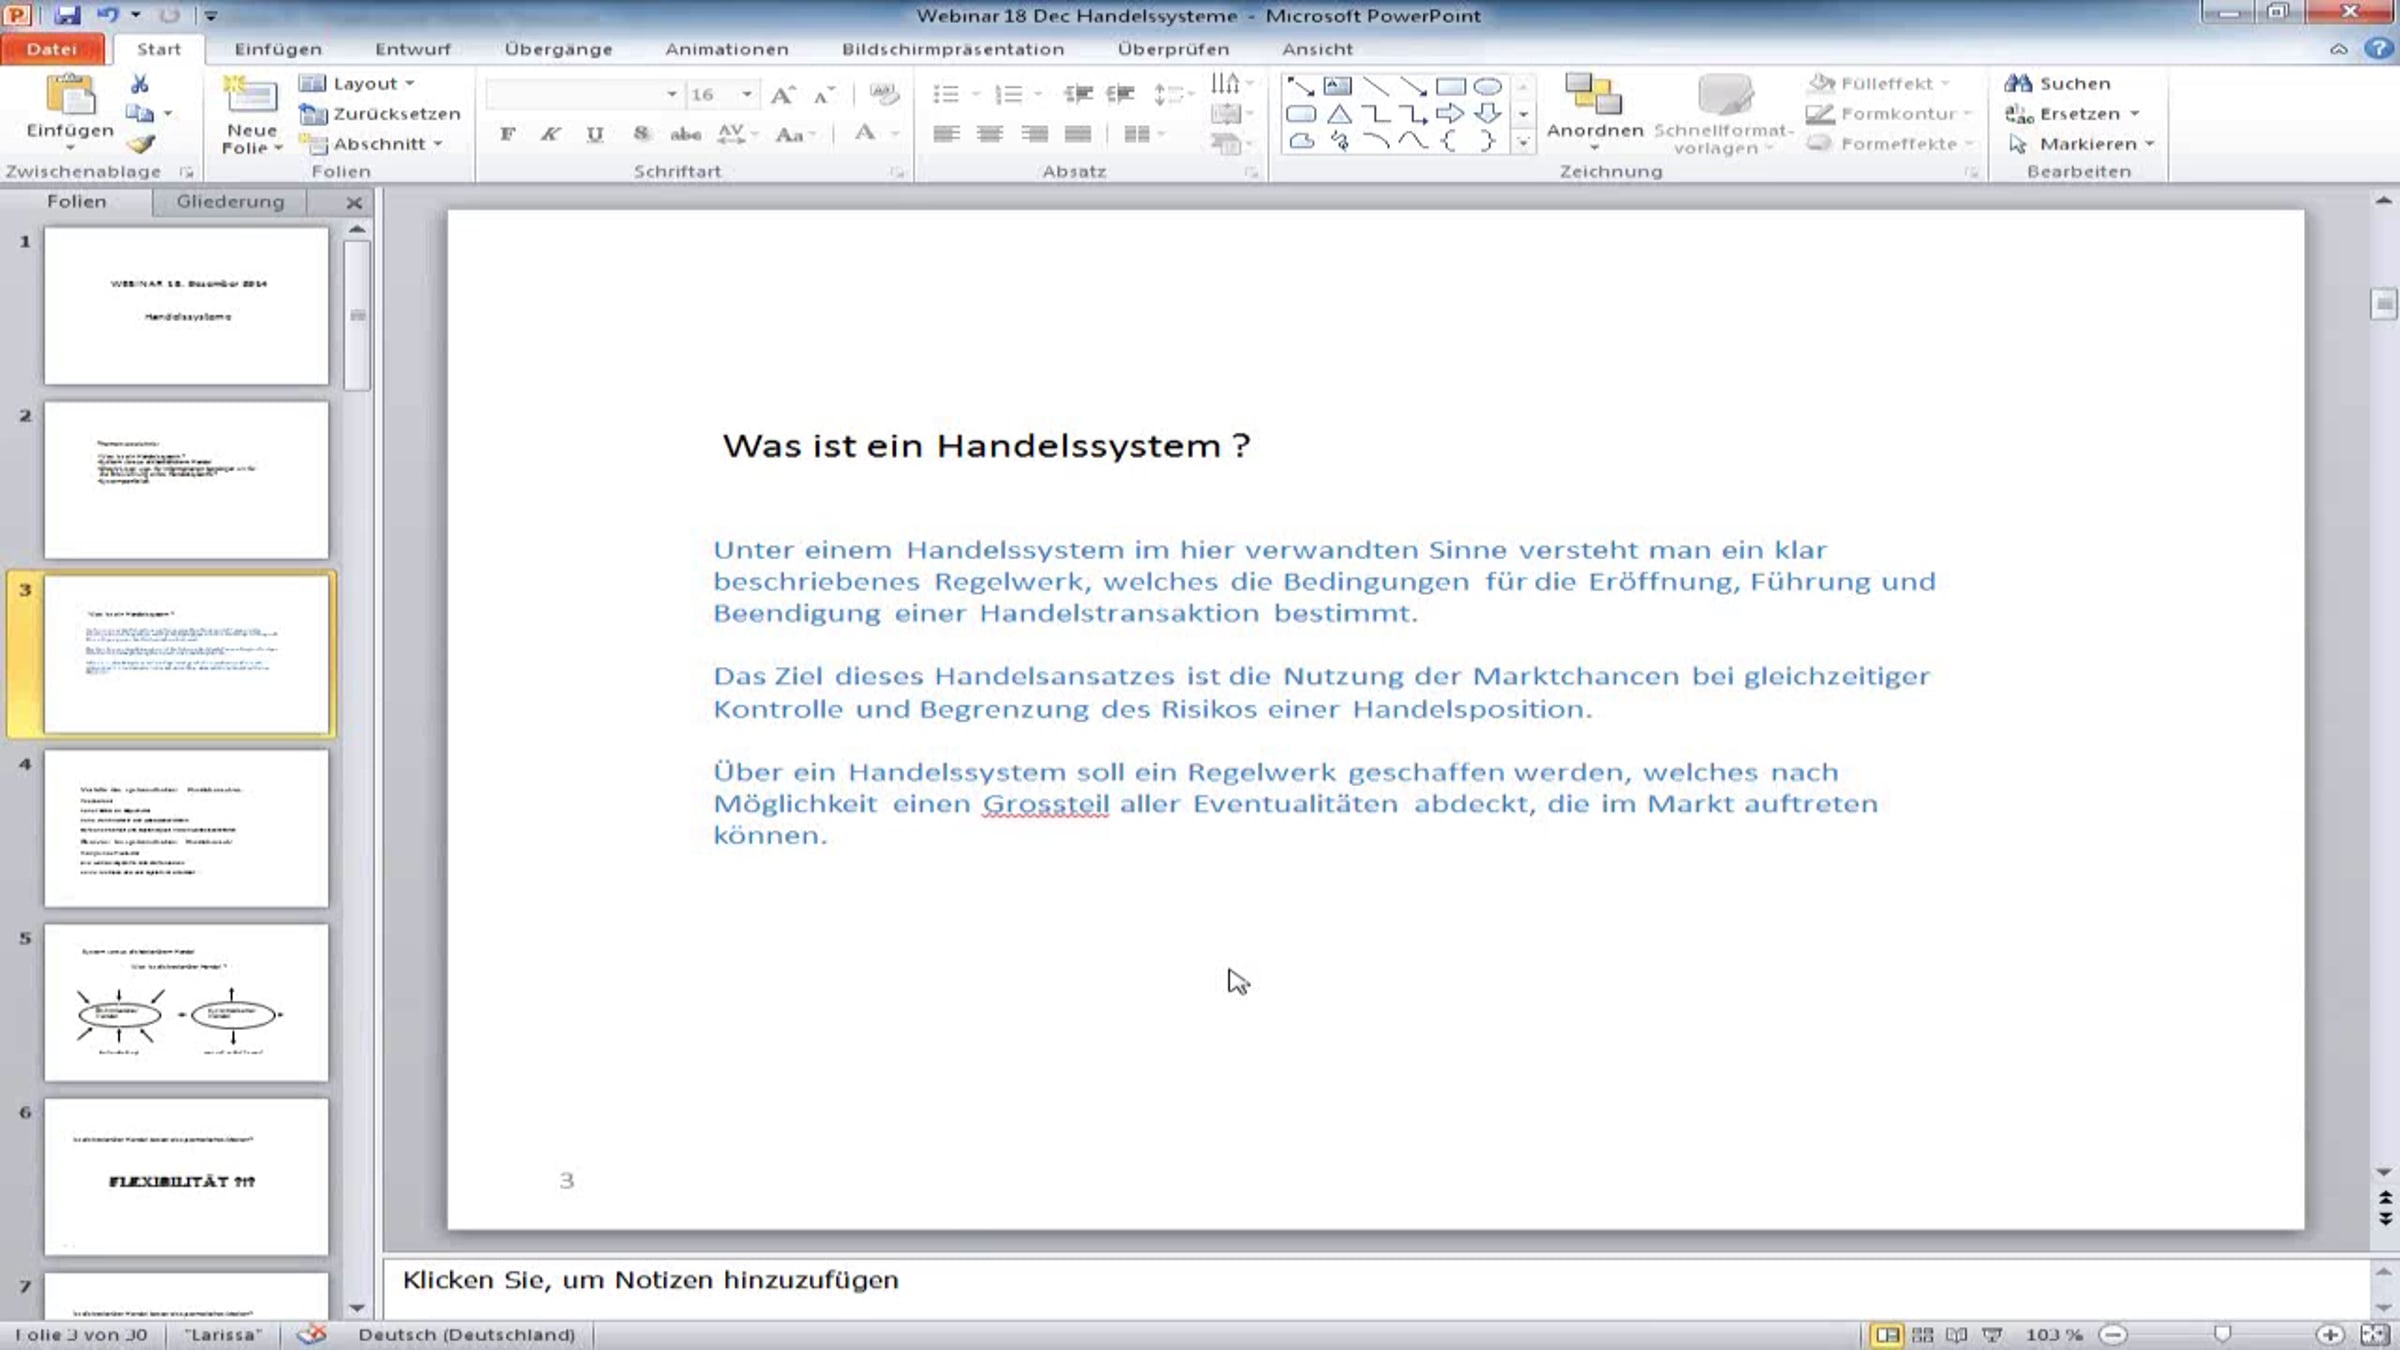Viewport: 2400px width, 1350px height.
Task: Switch to the Entwurf ribbon tab
Action: click(x=413, y=49)
